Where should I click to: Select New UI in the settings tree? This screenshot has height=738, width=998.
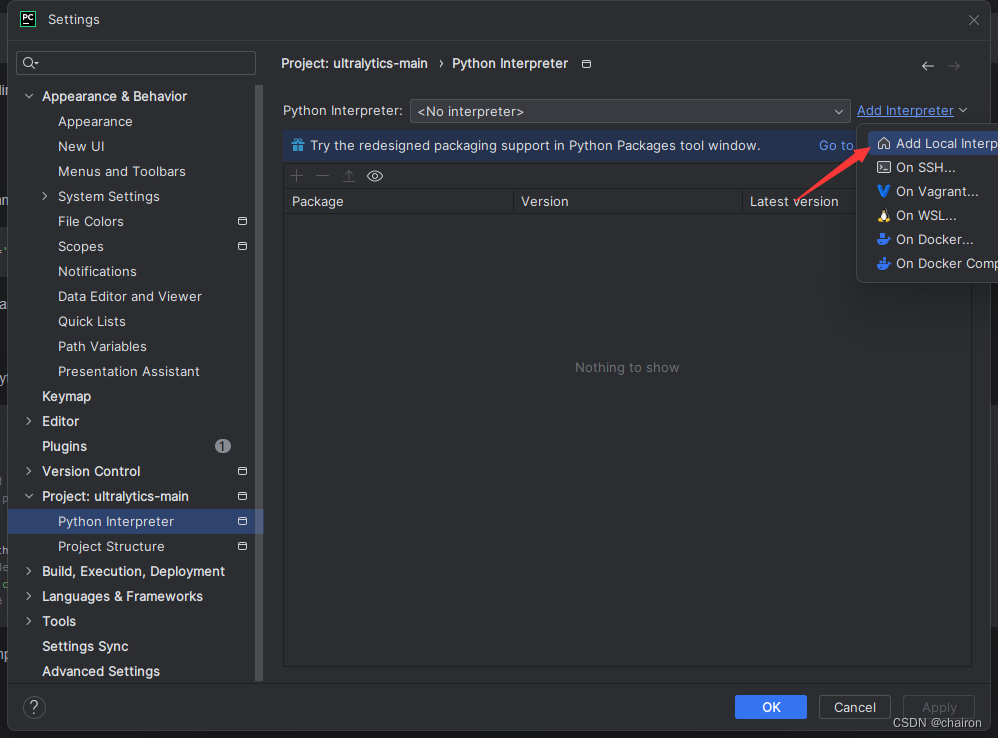(81, 146)
